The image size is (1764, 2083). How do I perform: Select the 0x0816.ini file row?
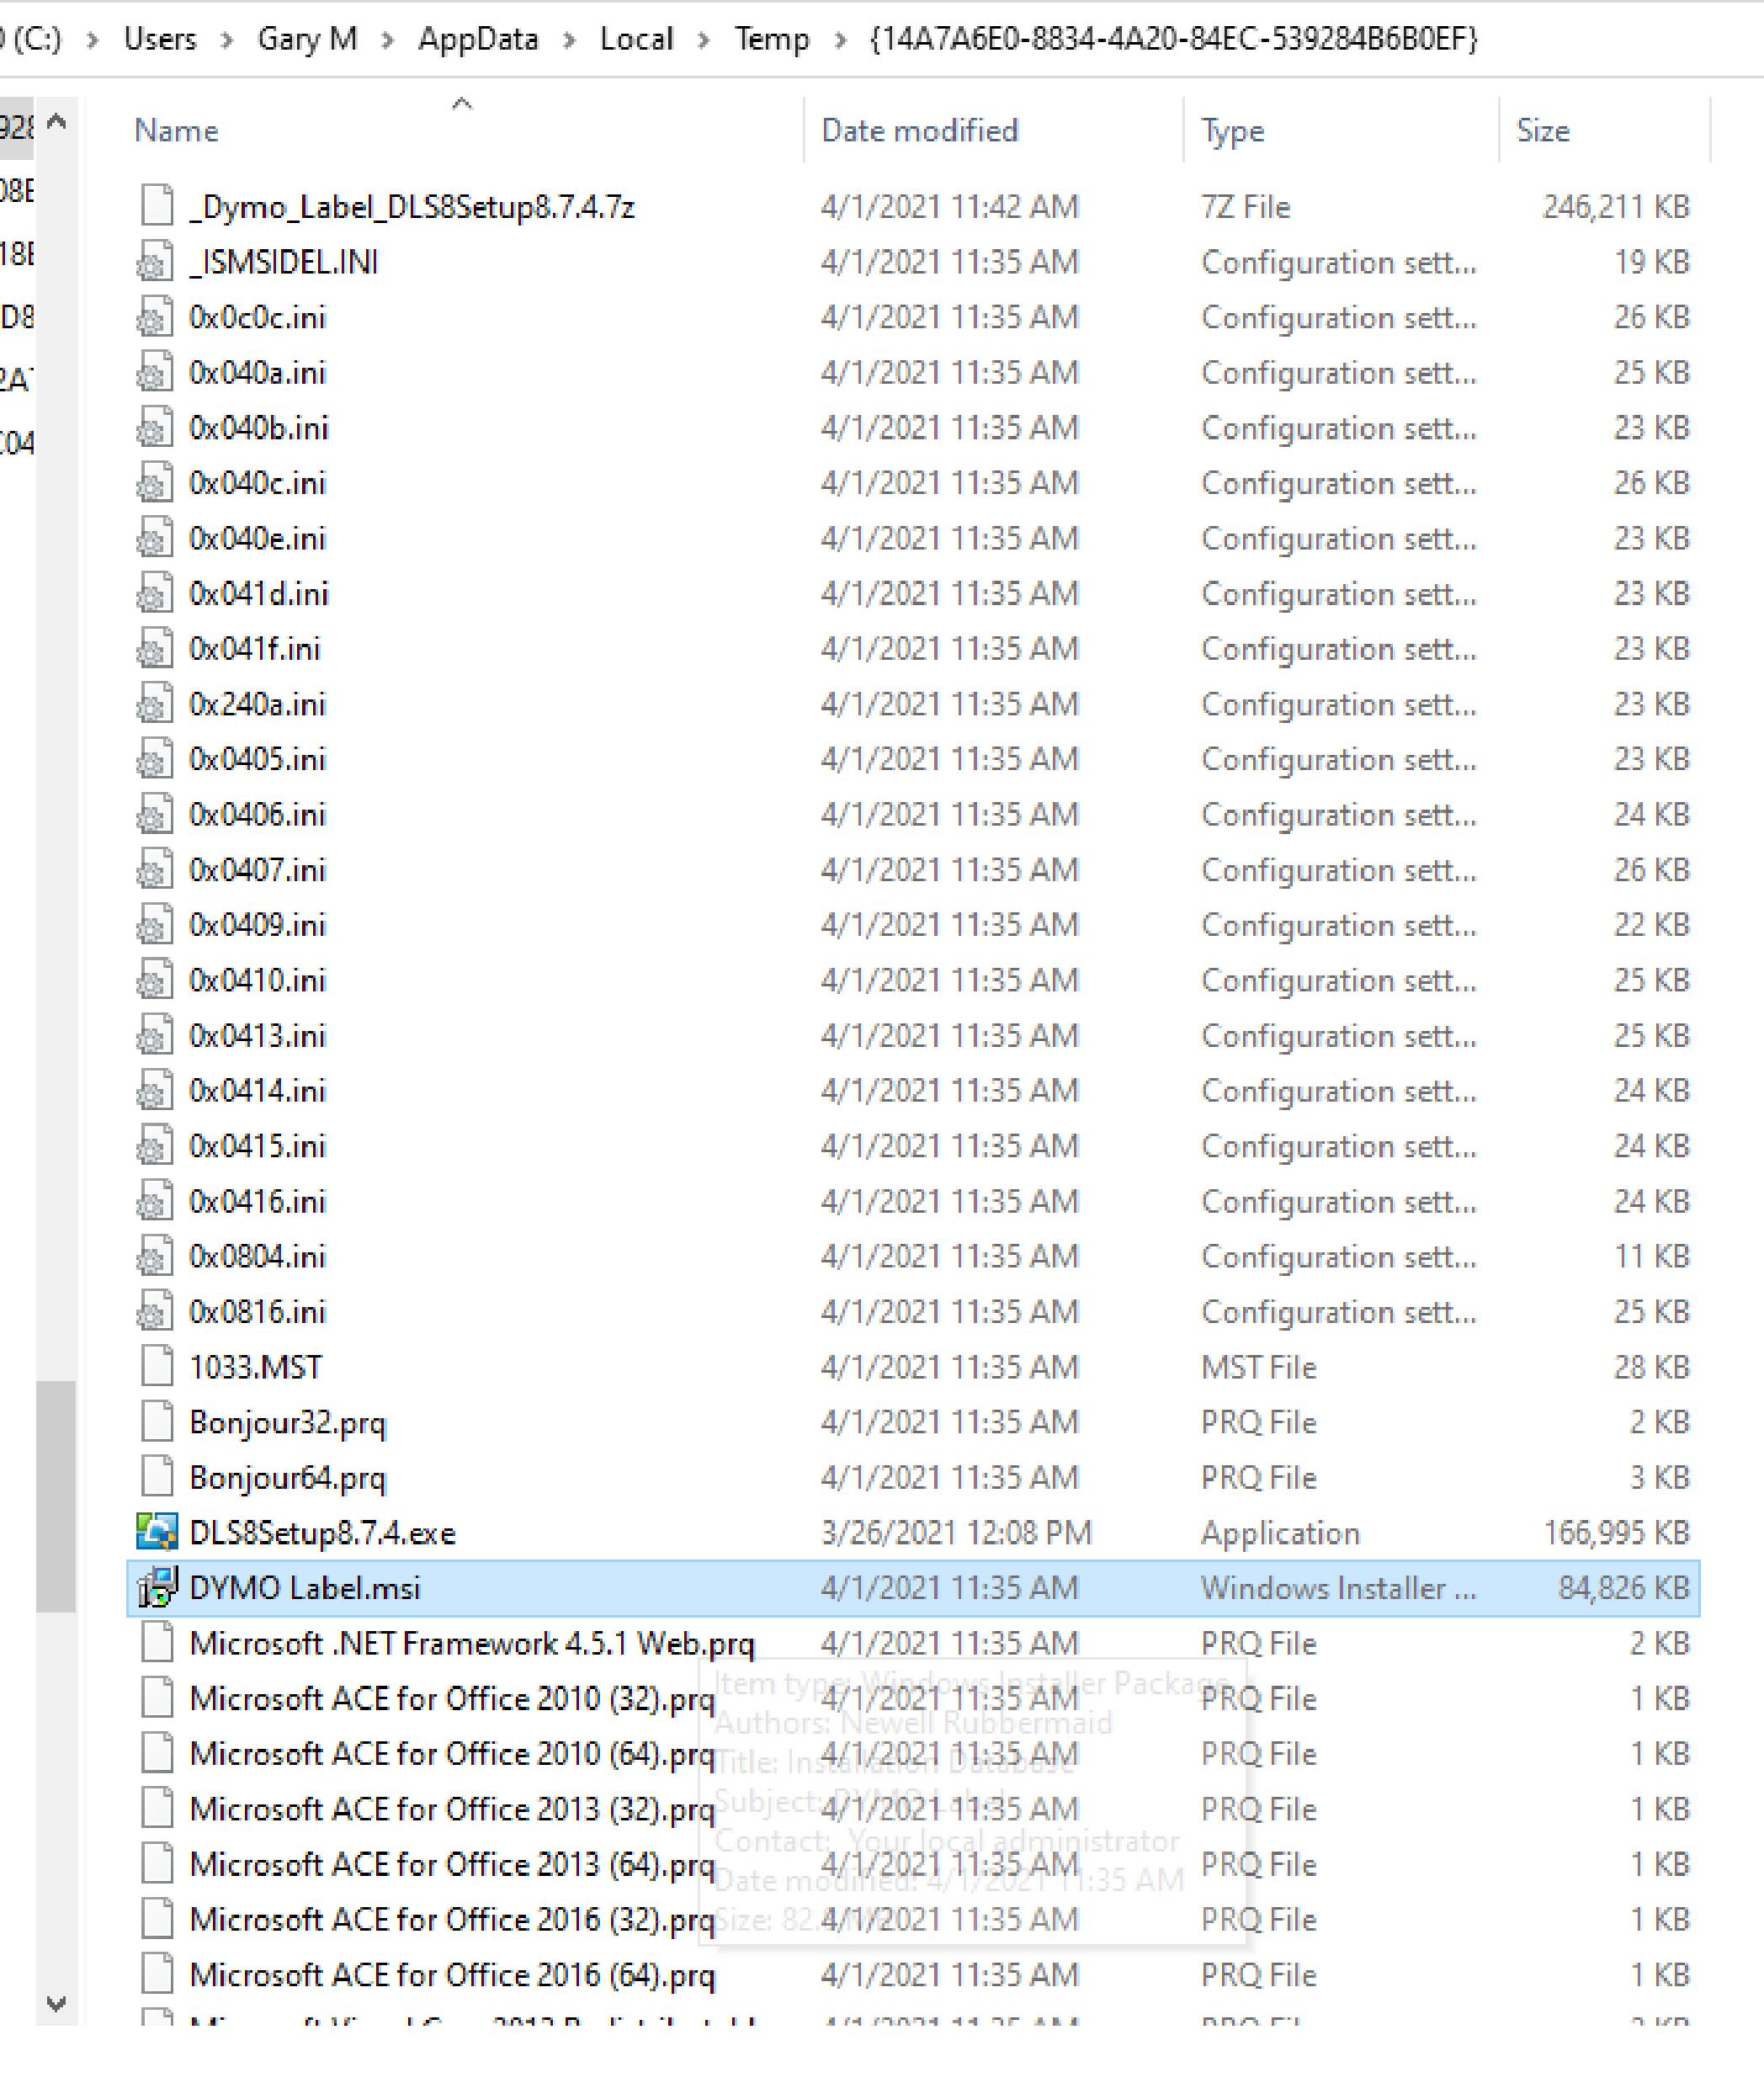tap(257, 1311)
